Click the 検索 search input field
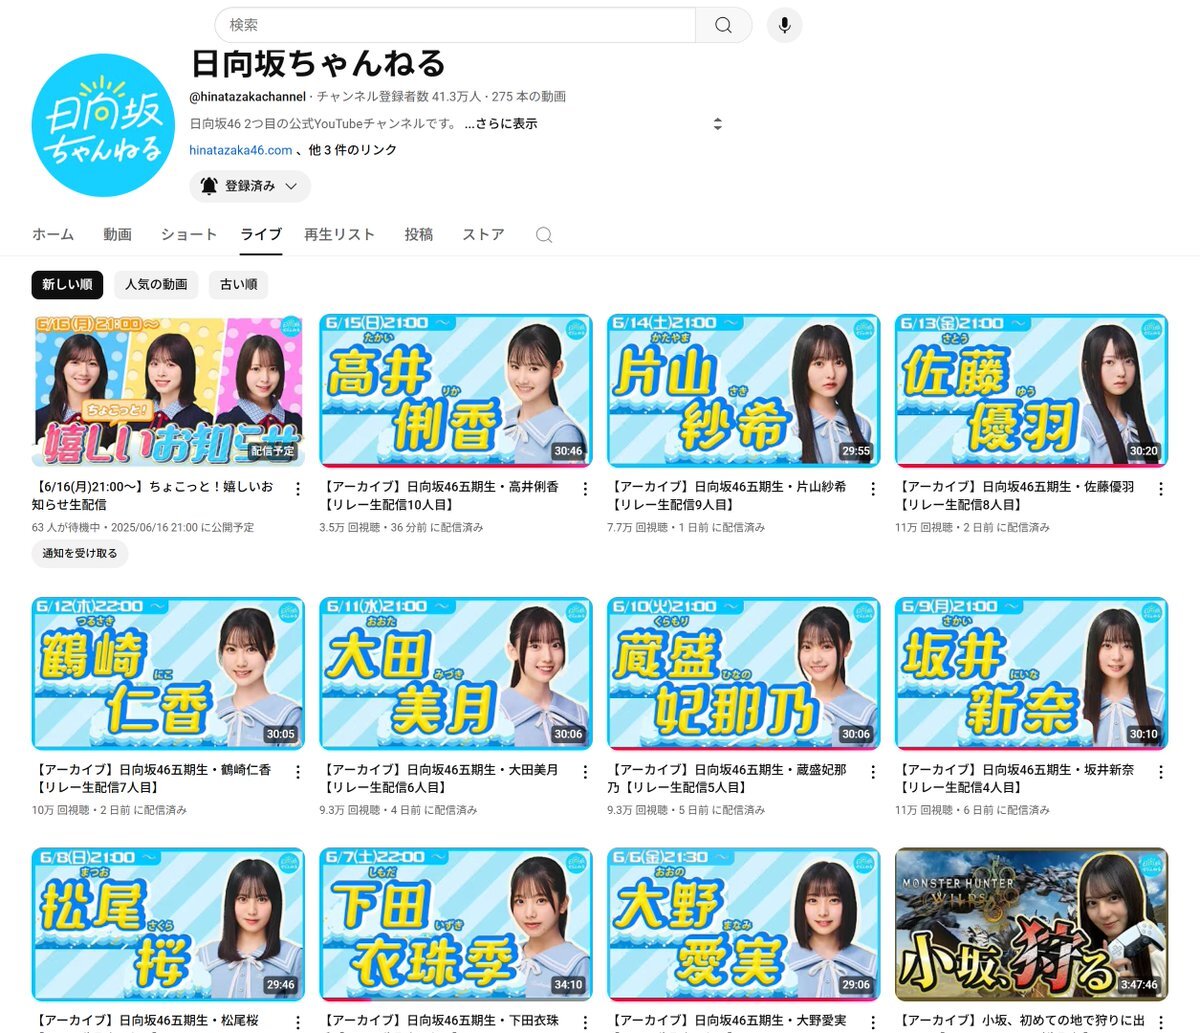1200x1033 pixels. pyautogui.click(x=455, y=26)
